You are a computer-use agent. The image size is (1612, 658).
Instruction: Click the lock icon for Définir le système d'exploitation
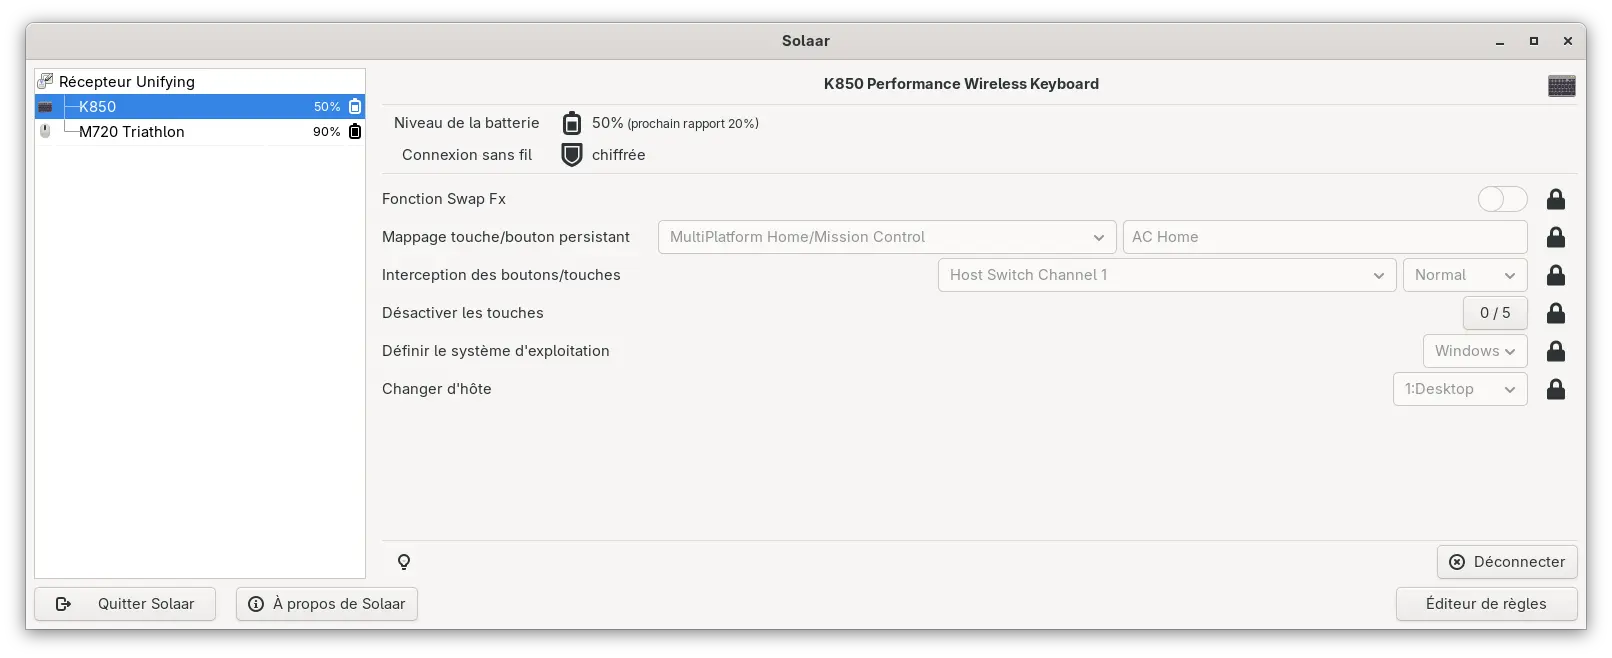[1555, 351]
